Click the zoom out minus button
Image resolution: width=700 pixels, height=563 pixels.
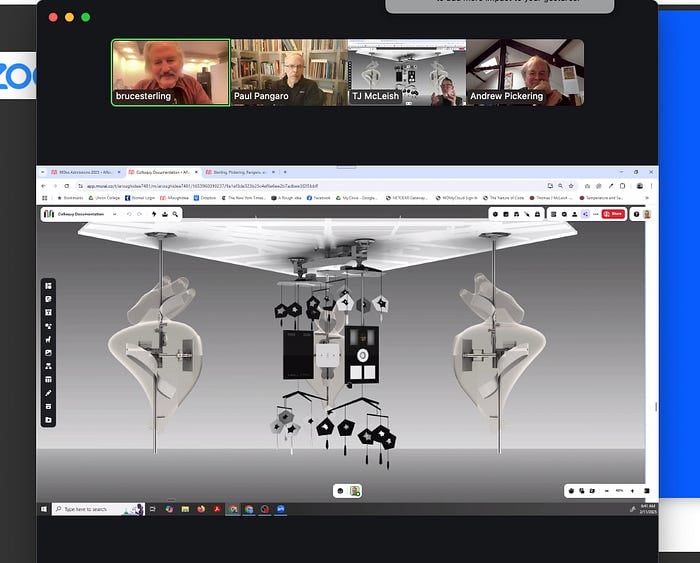pos(607,491)
